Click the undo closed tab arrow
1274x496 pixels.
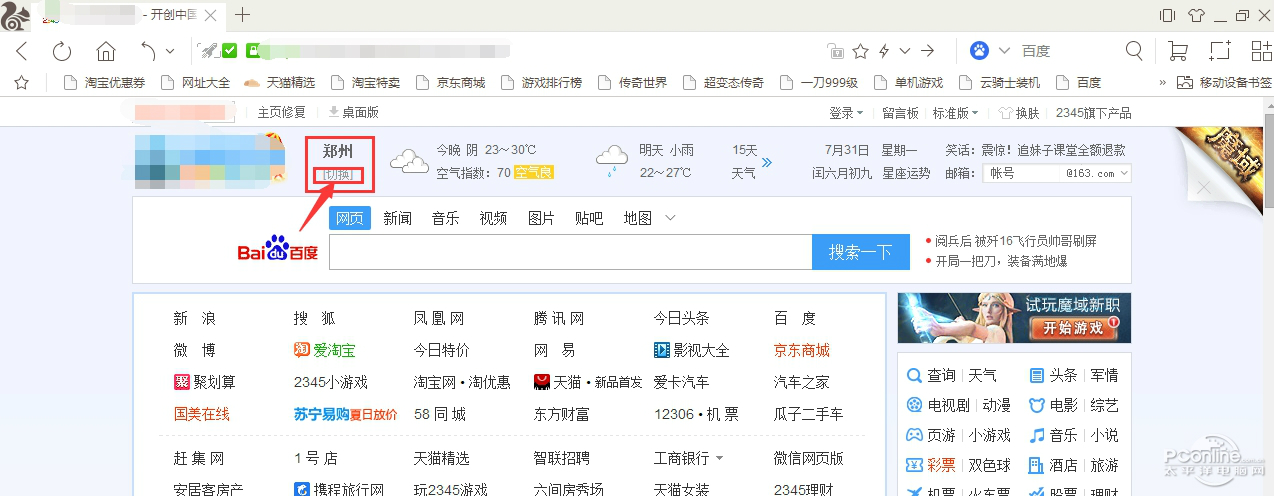pos(148,51)
